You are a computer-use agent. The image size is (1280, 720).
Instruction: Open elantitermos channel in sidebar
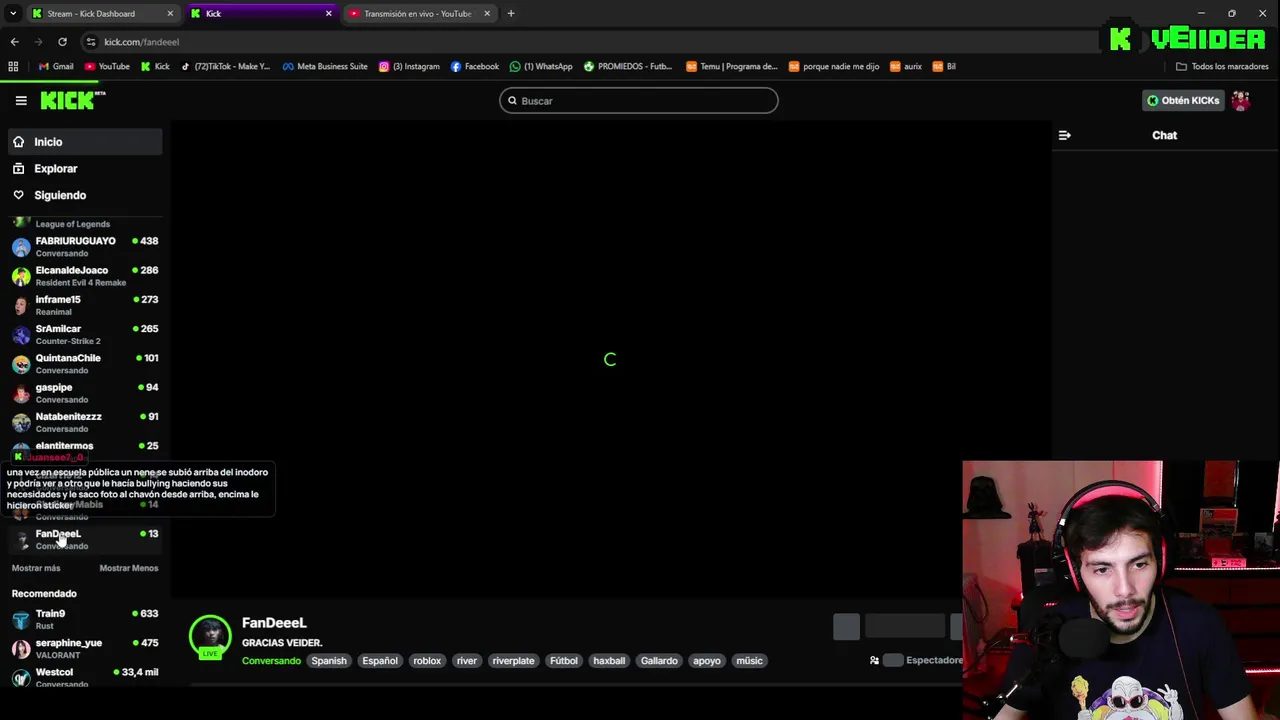click(85, 448)
